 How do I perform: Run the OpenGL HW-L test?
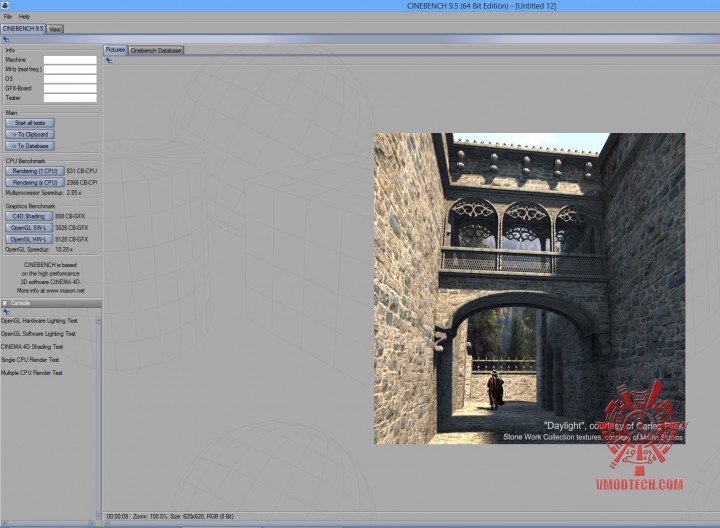pos(29,239)
